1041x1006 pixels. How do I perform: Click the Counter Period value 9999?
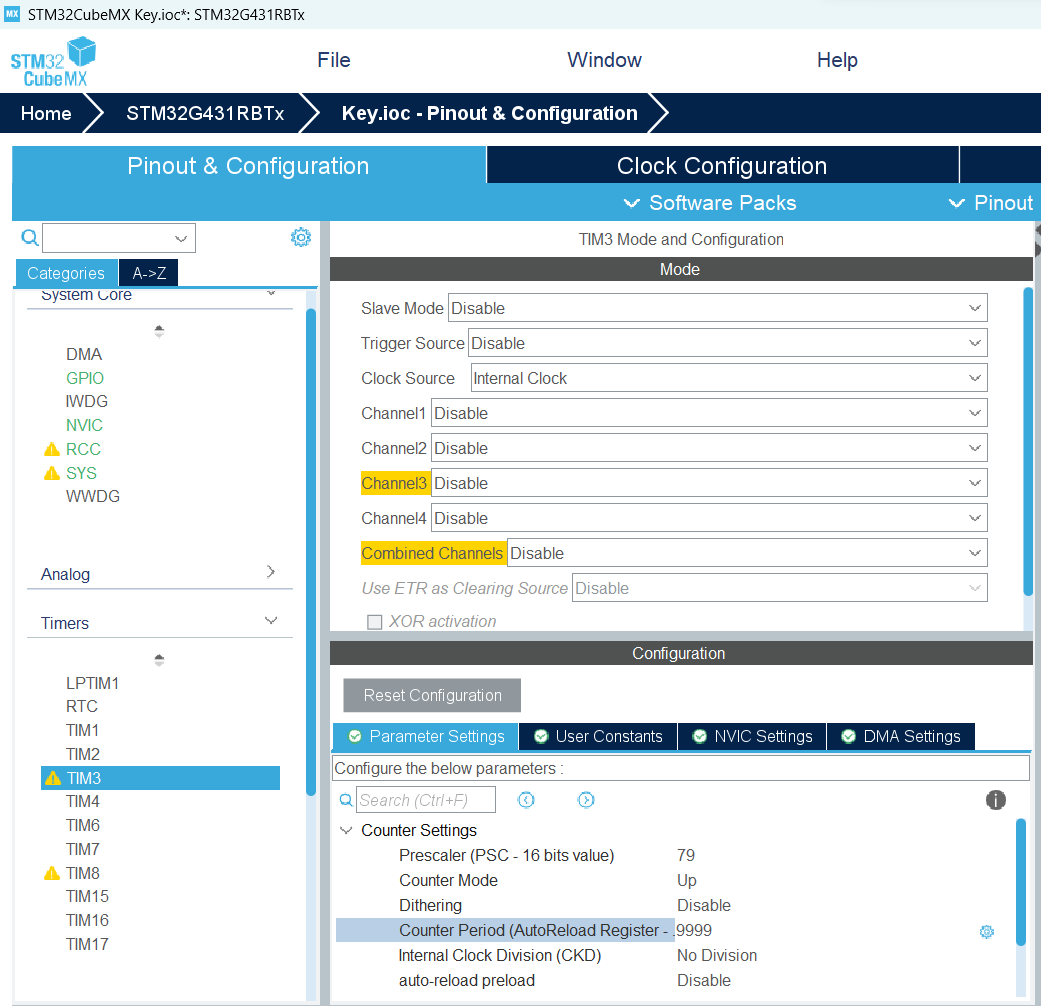click(x=694, y=931)
